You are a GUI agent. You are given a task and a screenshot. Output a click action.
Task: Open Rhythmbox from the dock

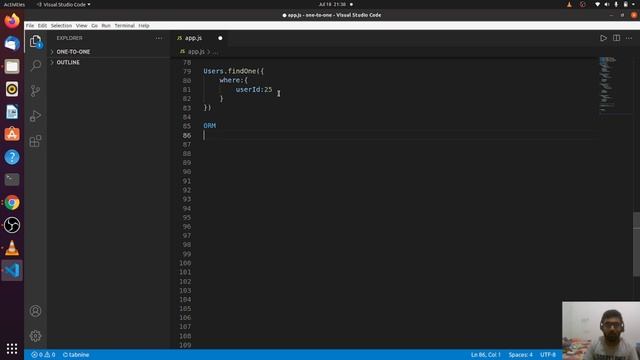point(12,89)
